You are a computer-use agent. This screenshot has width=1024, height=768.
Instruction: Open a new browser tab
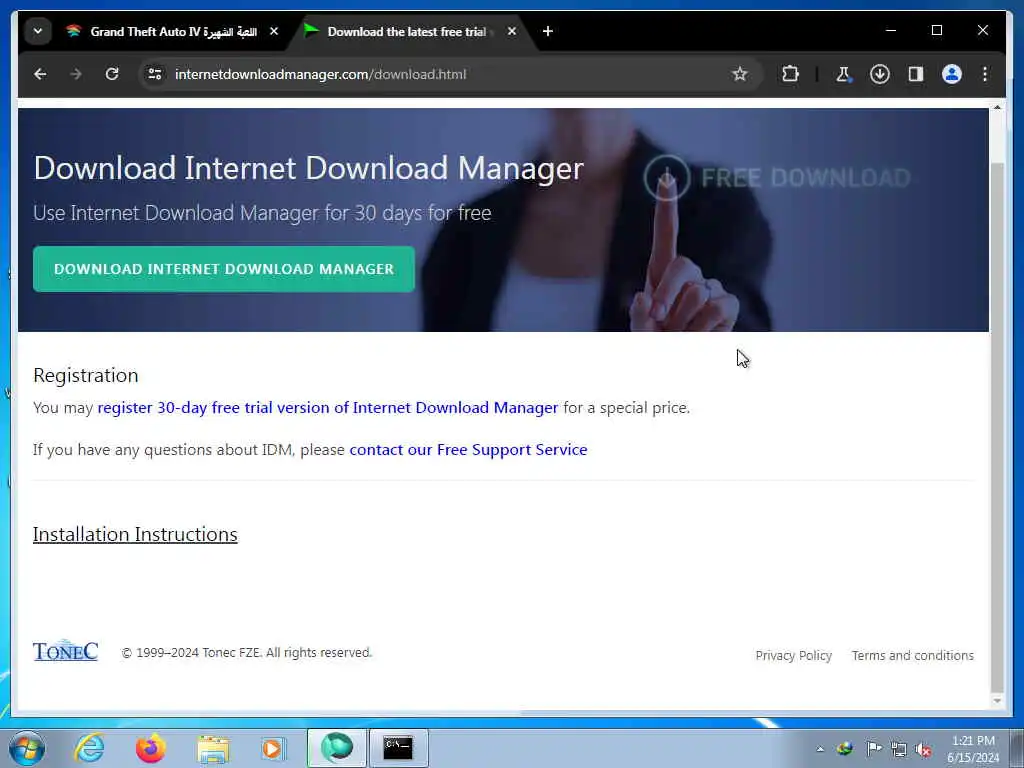click(x=548, y=31)
